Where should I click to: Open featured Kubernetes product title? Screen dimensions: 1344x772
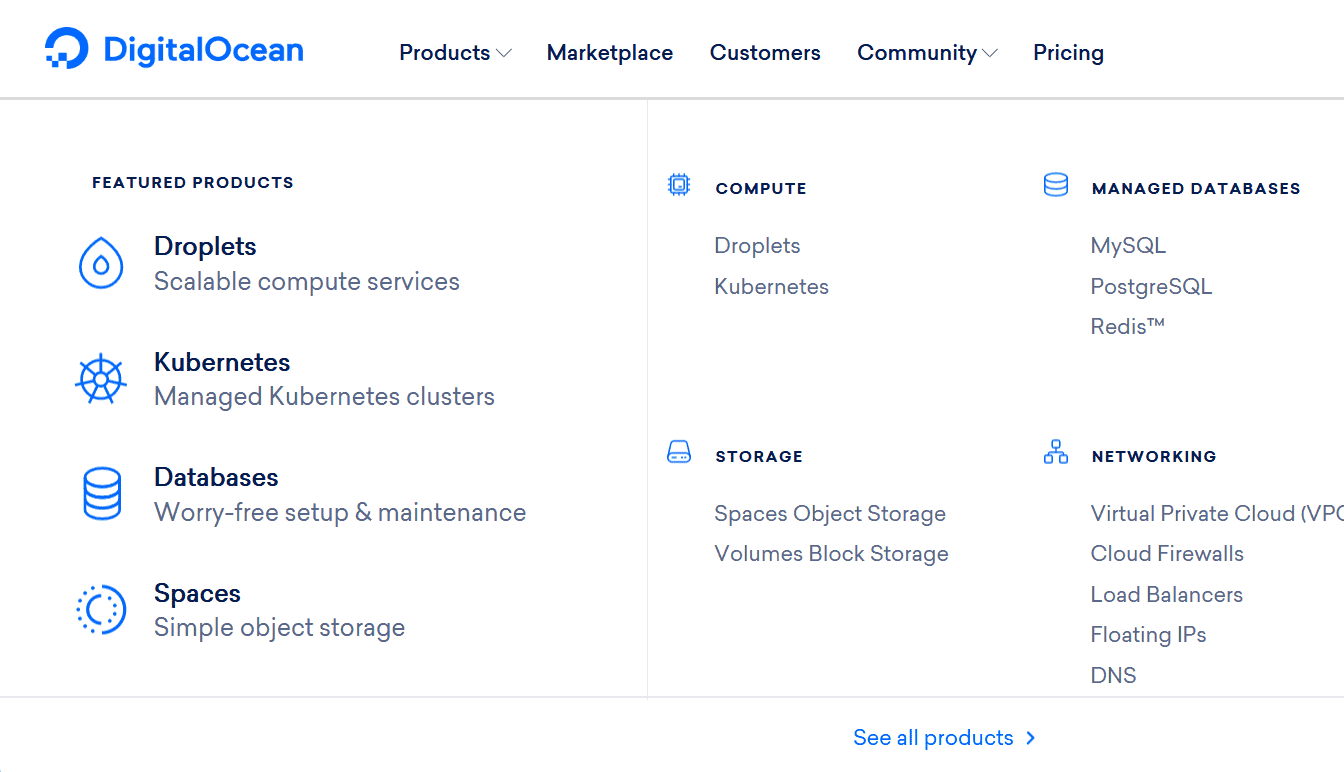(x=222, y=362)
